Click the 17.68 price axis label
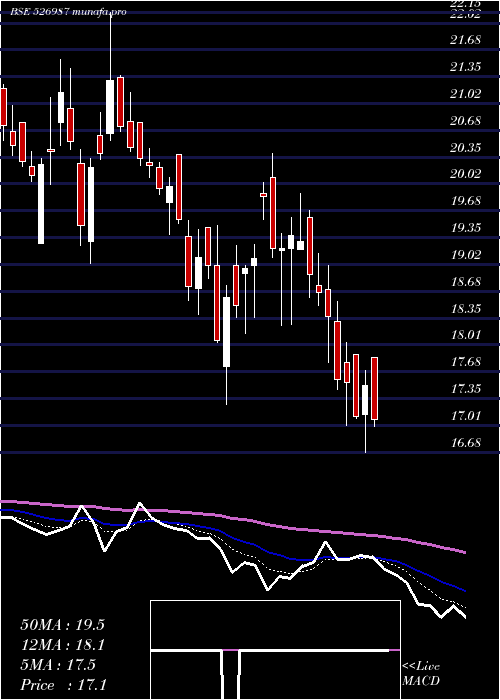 [x=466, y=362]
